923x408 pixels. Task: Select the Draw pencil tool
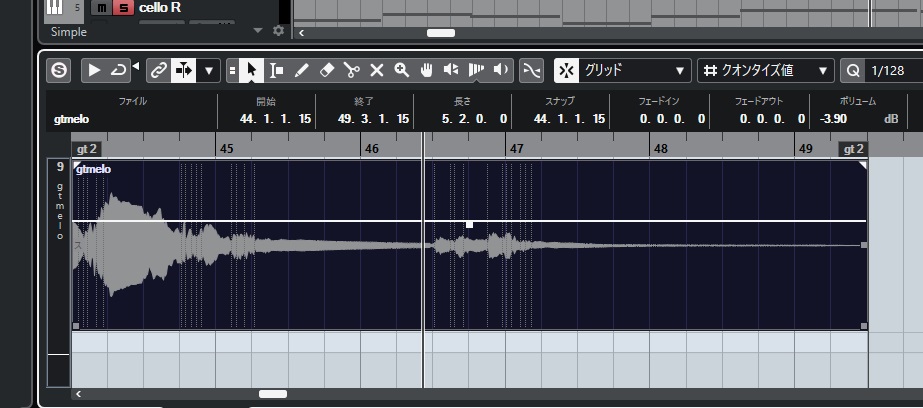pyautogui.click(x=301, y=70)
